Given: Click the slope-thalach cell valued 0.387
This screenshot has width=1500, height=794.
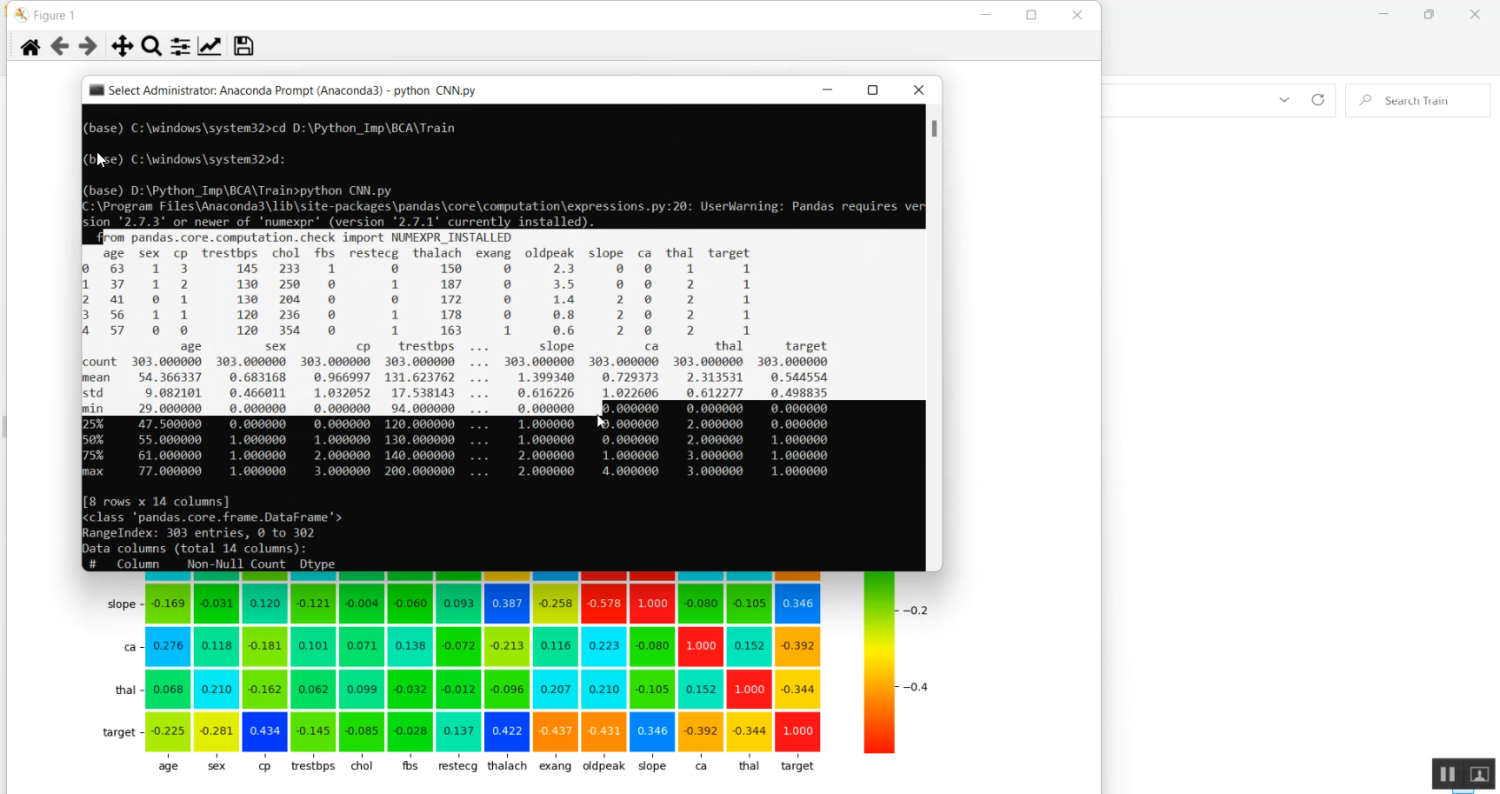Looking at the screenshot, I should 506,604.
